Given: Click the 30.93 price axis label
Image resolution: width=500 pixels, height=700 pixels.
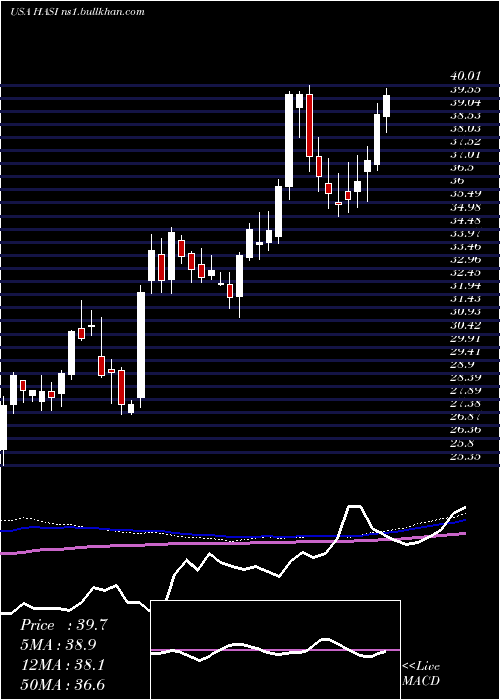Looking at the screenshot, I should [x=466, y=312].
